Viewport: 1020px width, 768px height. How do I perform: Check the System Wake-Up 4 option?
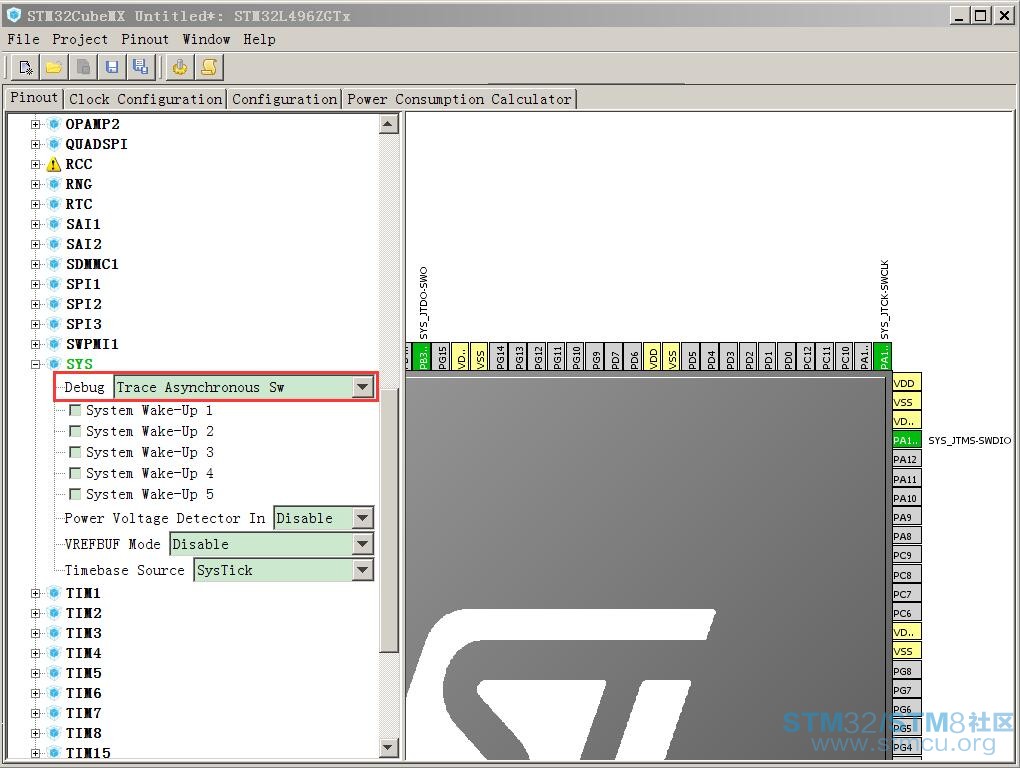click(x=75, y=473)
